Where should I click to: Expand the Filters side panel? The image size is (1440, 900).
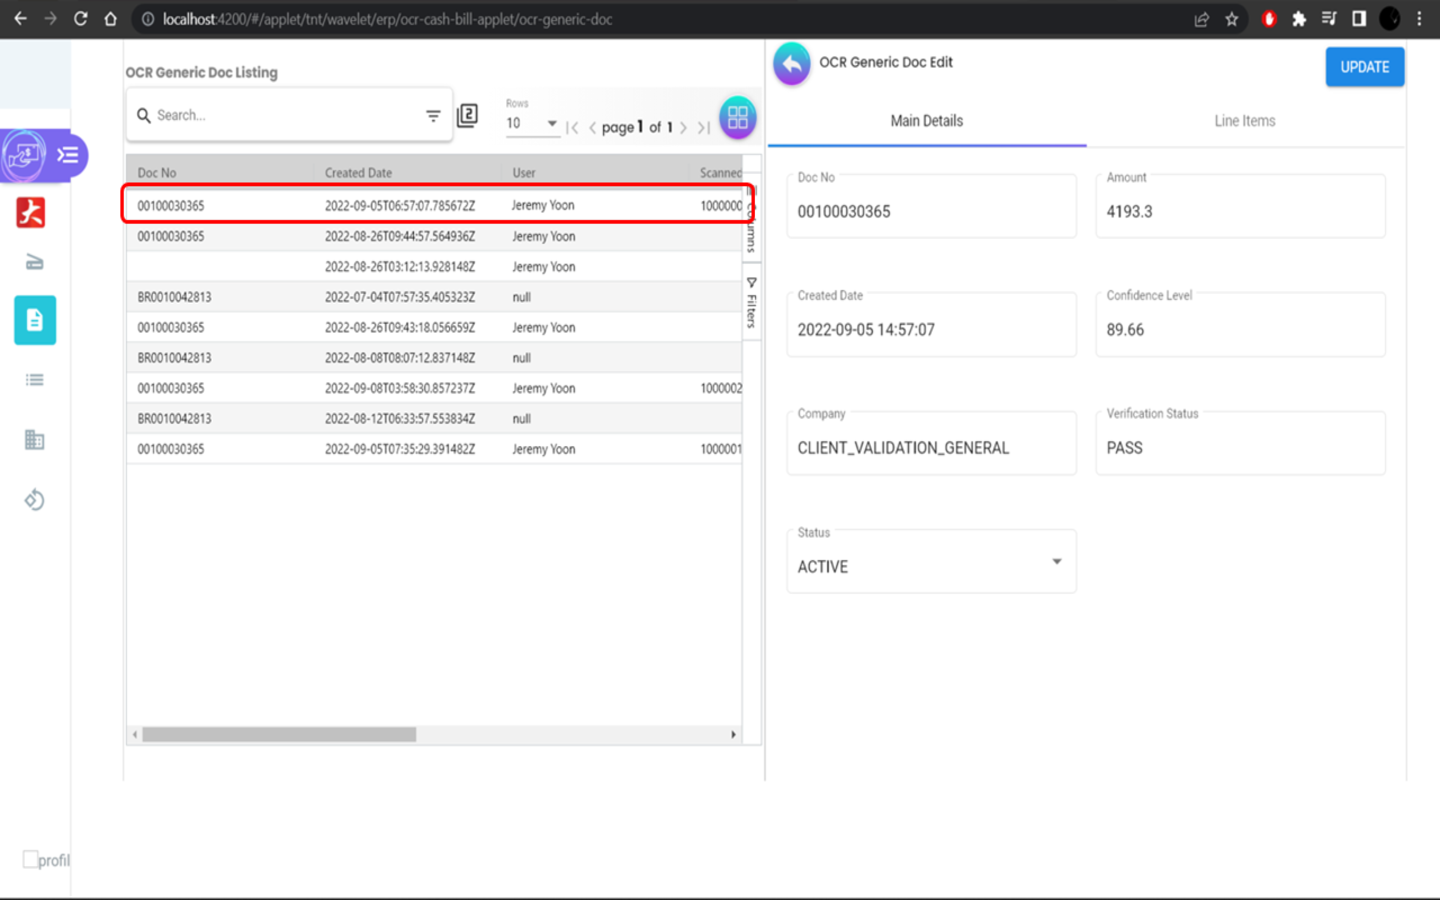pos(751,304)
